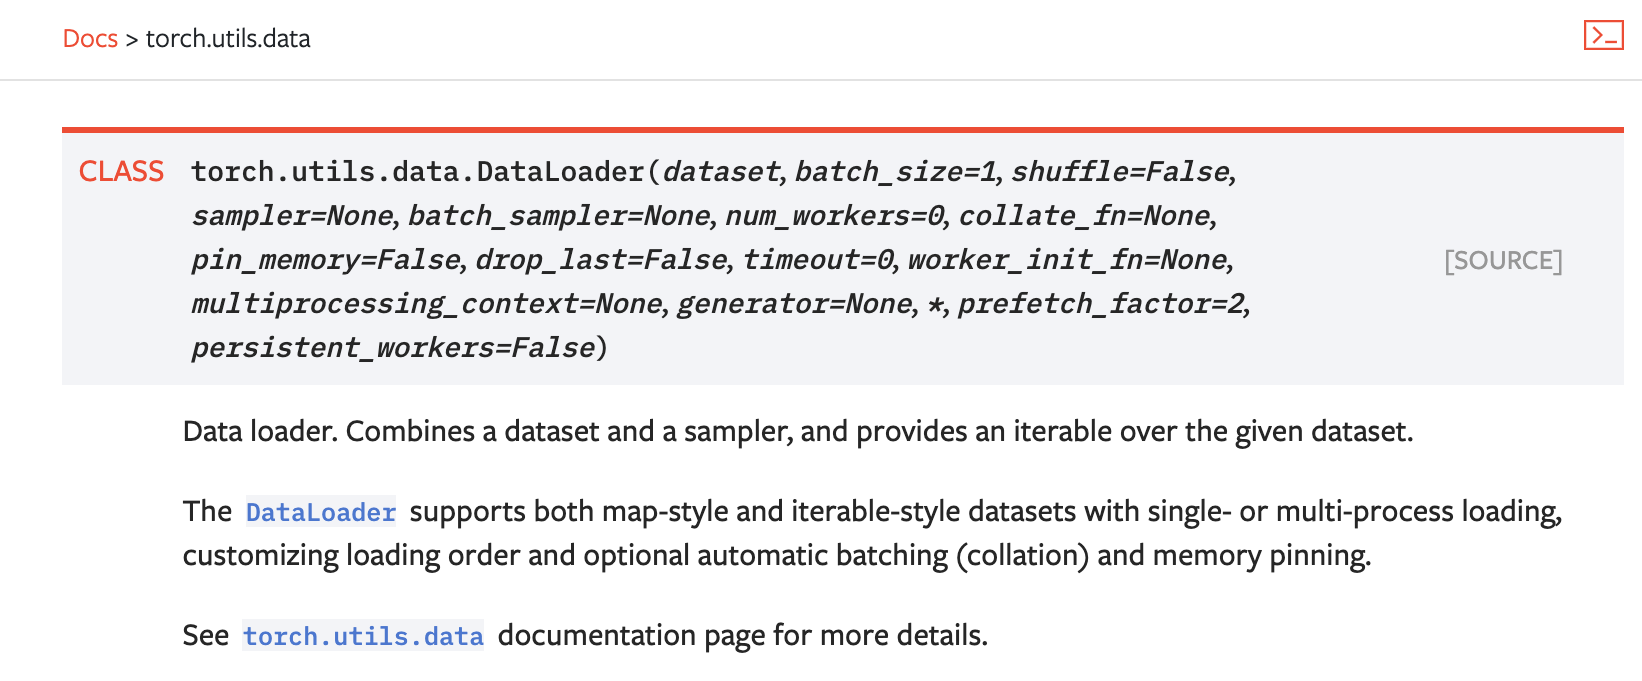Follow the blue DataLoader code link
Screen dimensions: 1642x681
tap(321, 512)
